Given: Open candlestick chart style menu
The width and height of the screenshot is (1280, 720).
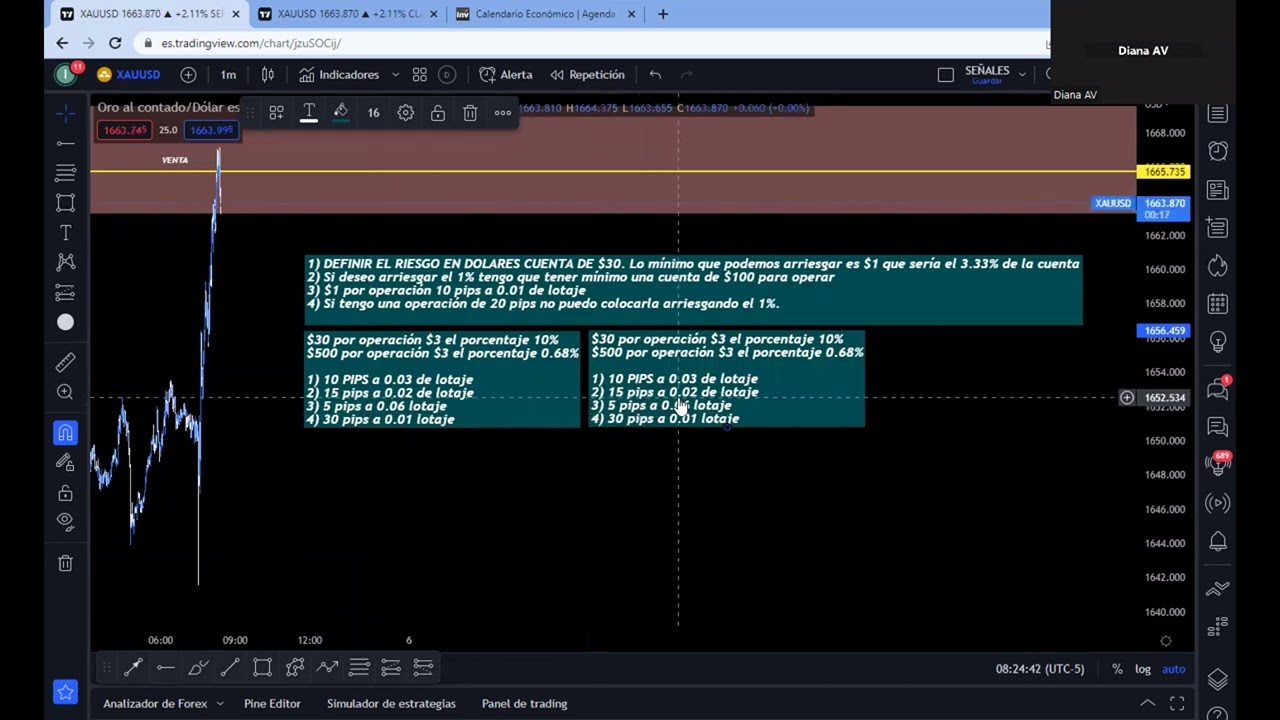Looking at the screenshot, I should [268, 74].
